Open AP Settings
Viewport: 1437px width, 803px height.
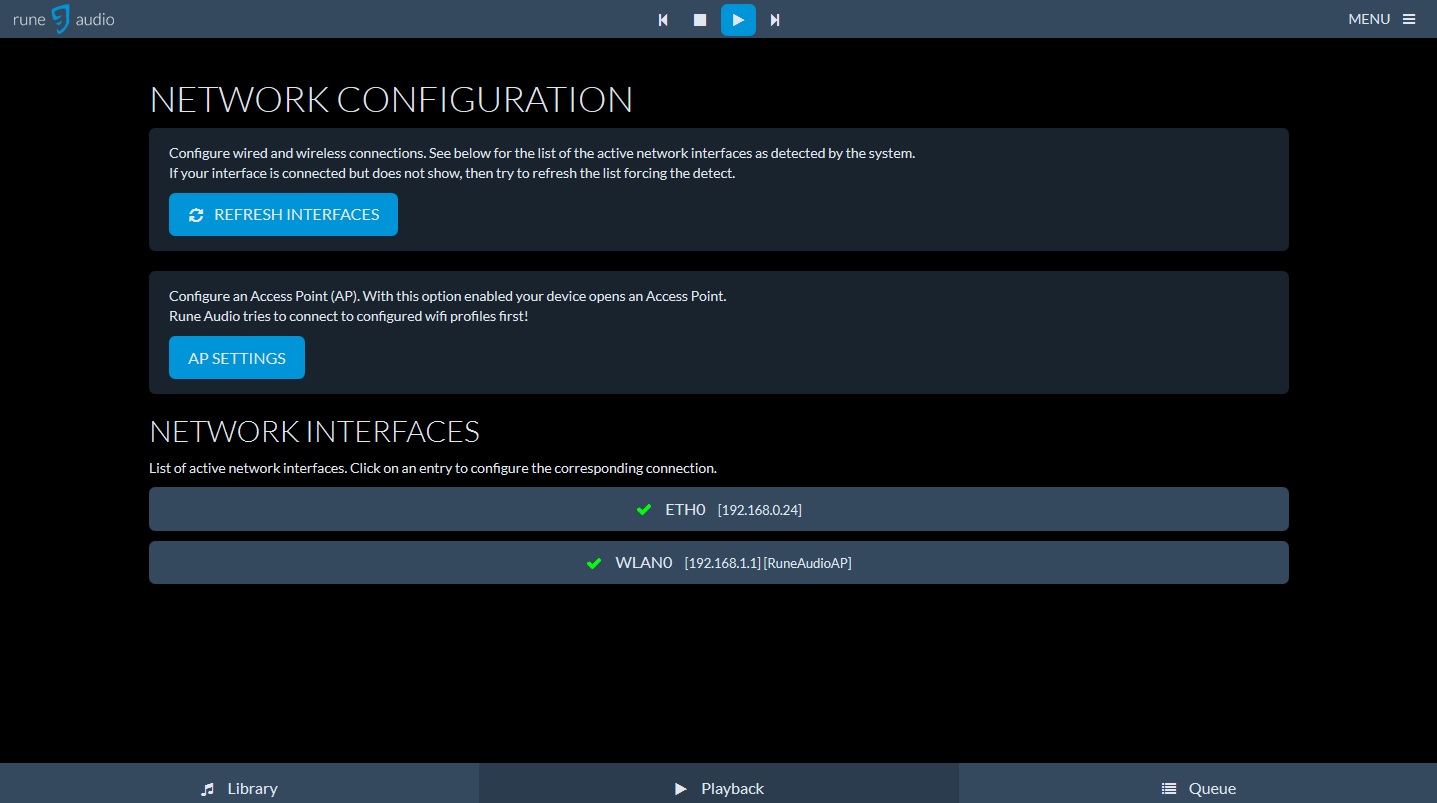click(237, 358)
